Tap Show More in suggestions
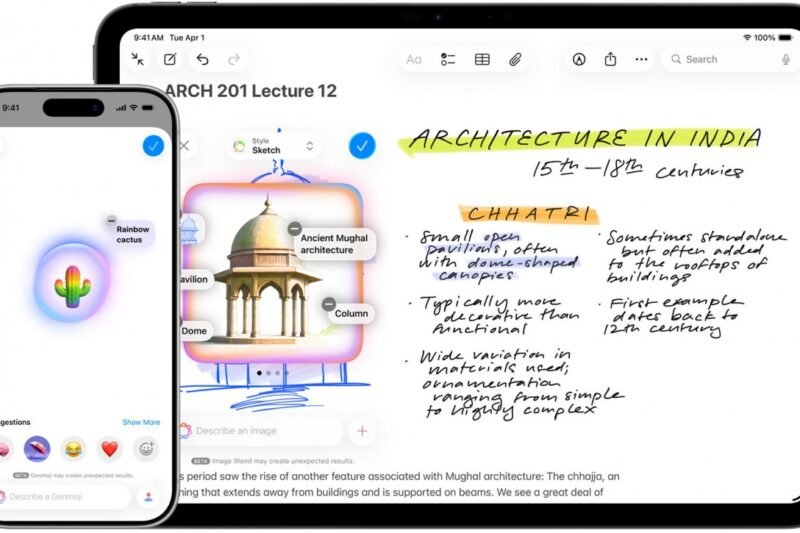800x533 pixels. click(x=141, y=422)
